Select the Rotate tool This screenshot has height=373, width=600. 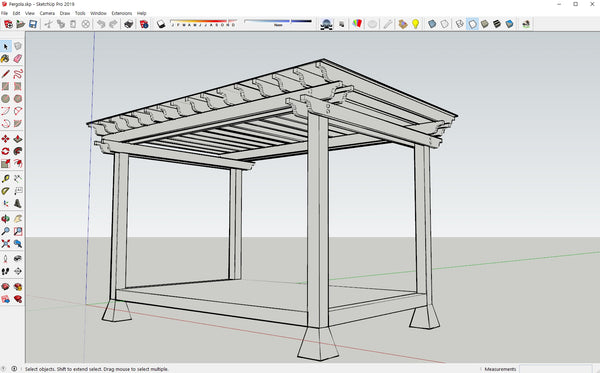(5, 151)
